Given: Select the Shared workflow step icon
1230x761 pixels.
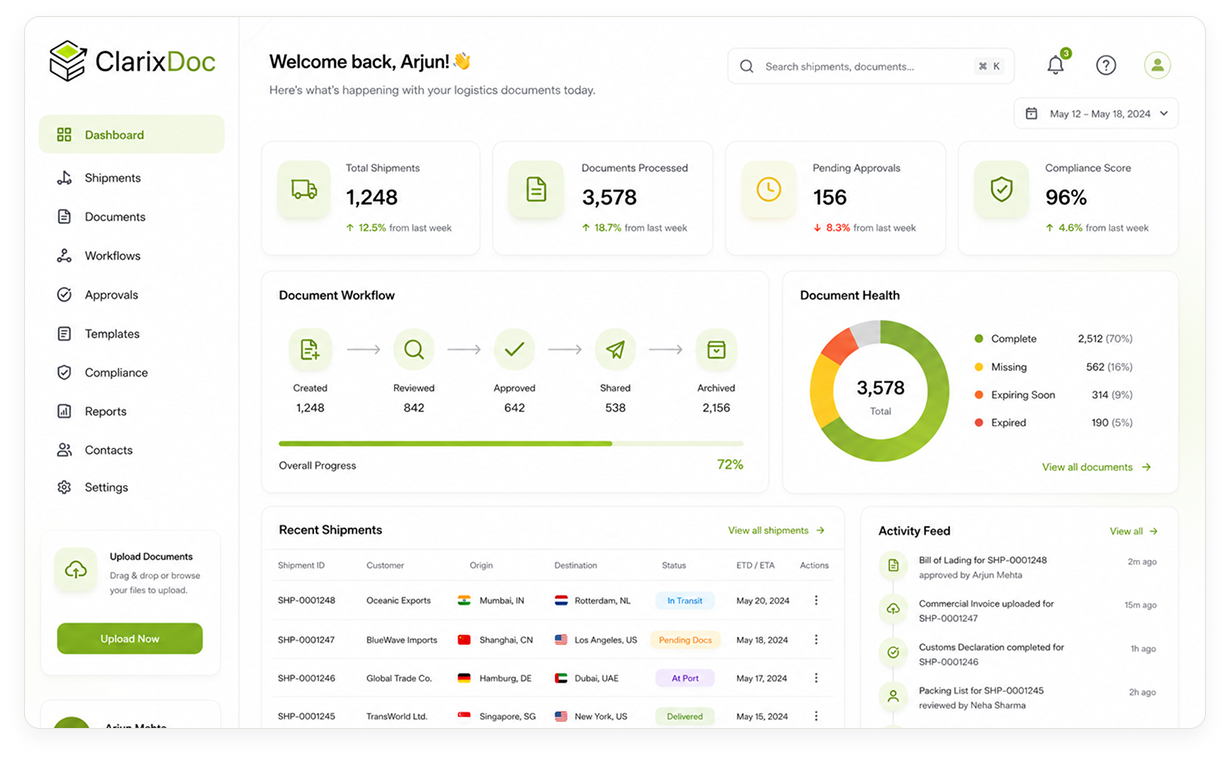Looking at the screenshot, I should pyautogui.click(x=615, y=350).
